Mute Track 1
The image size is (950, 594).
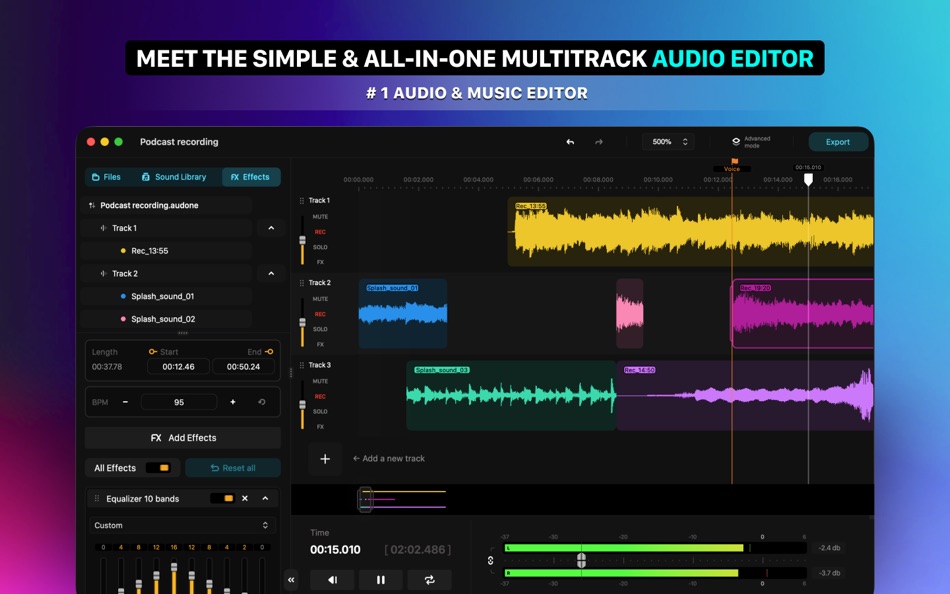pyautogui.click(x=322, y=216)
